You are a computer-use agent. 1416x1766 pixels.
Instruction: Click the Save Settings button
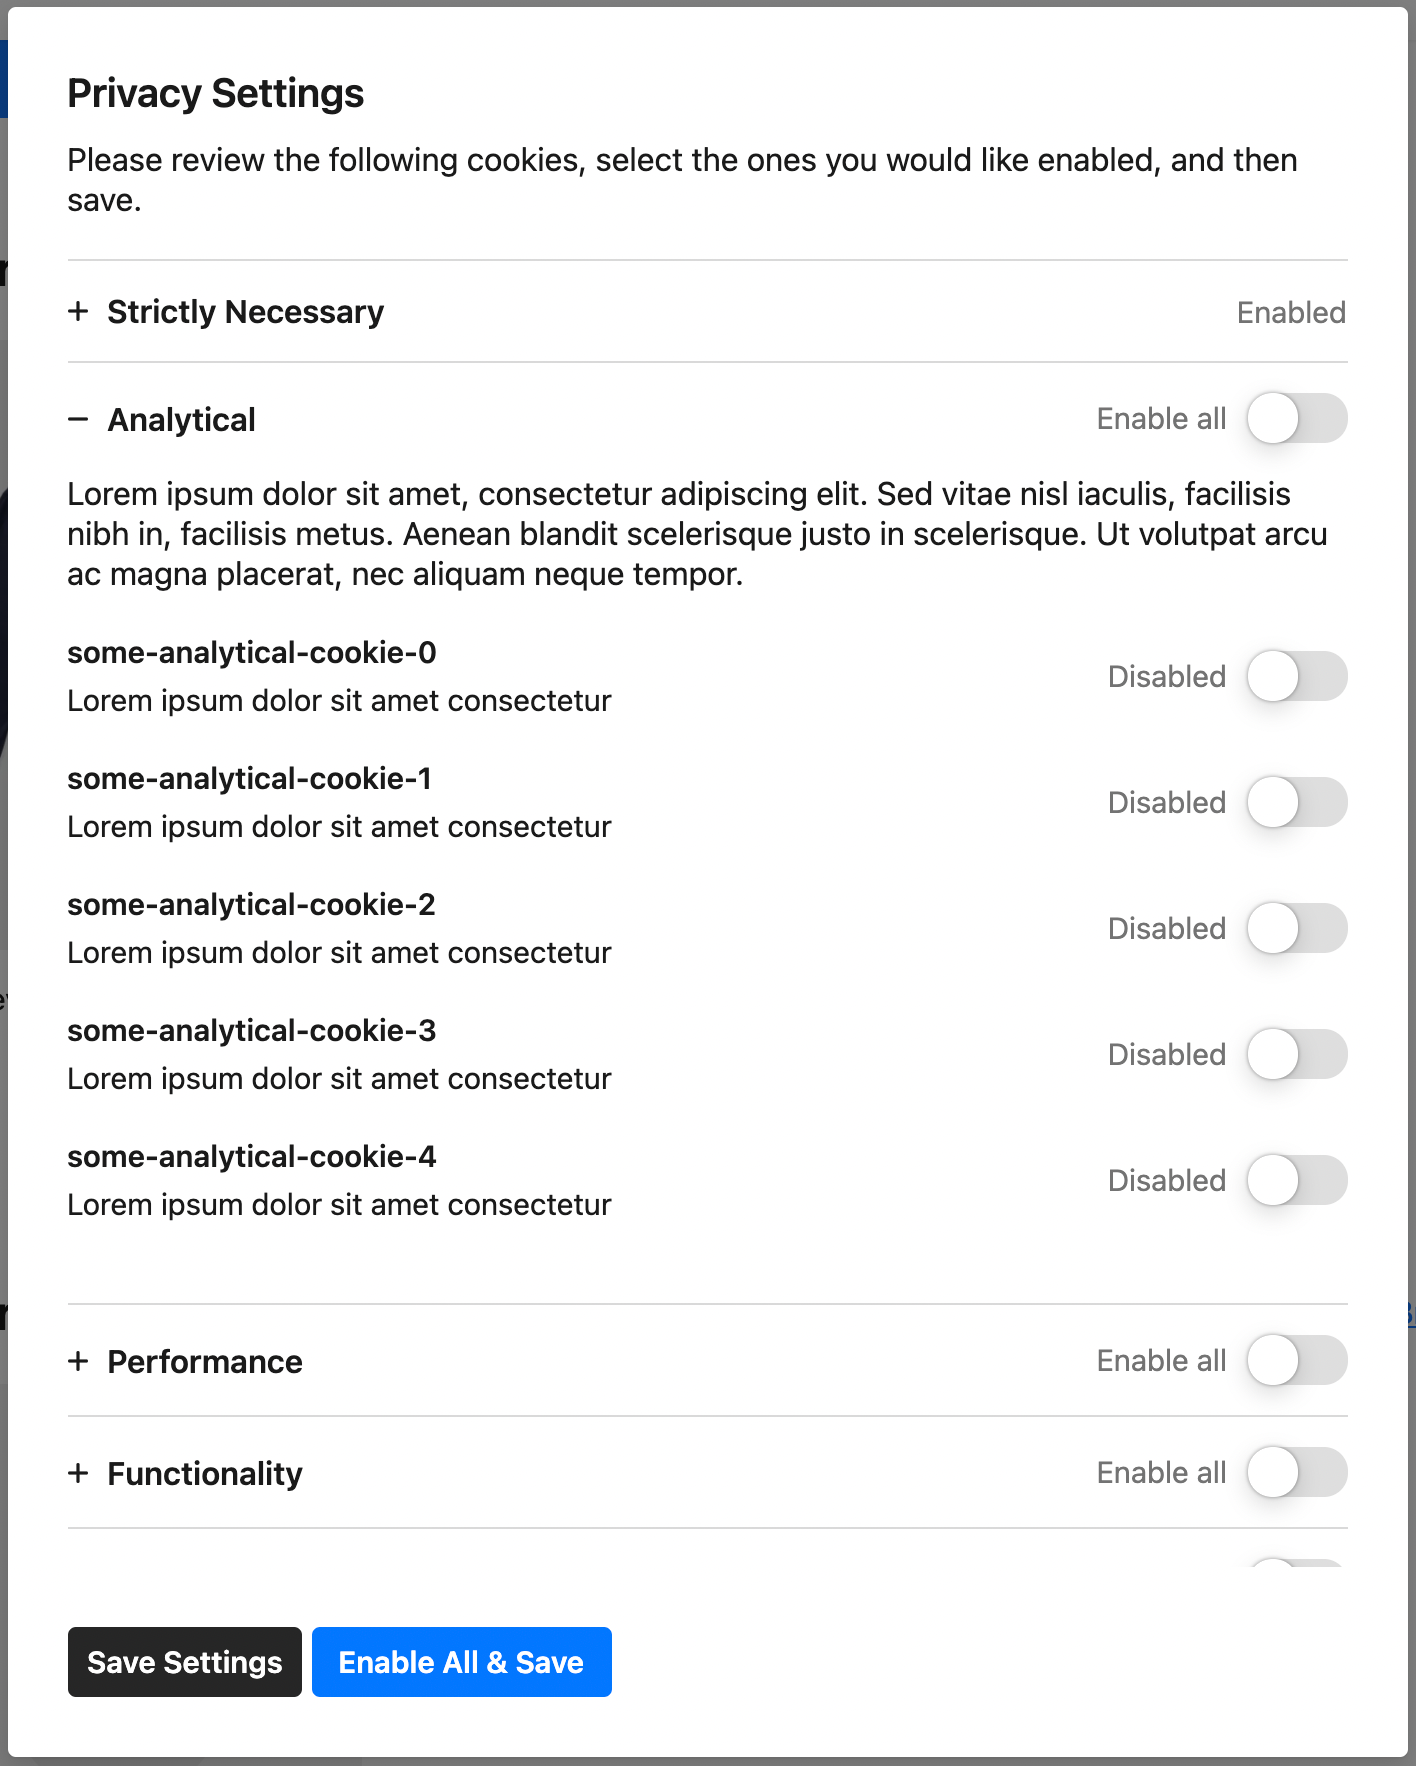(x=184, y=1662)
